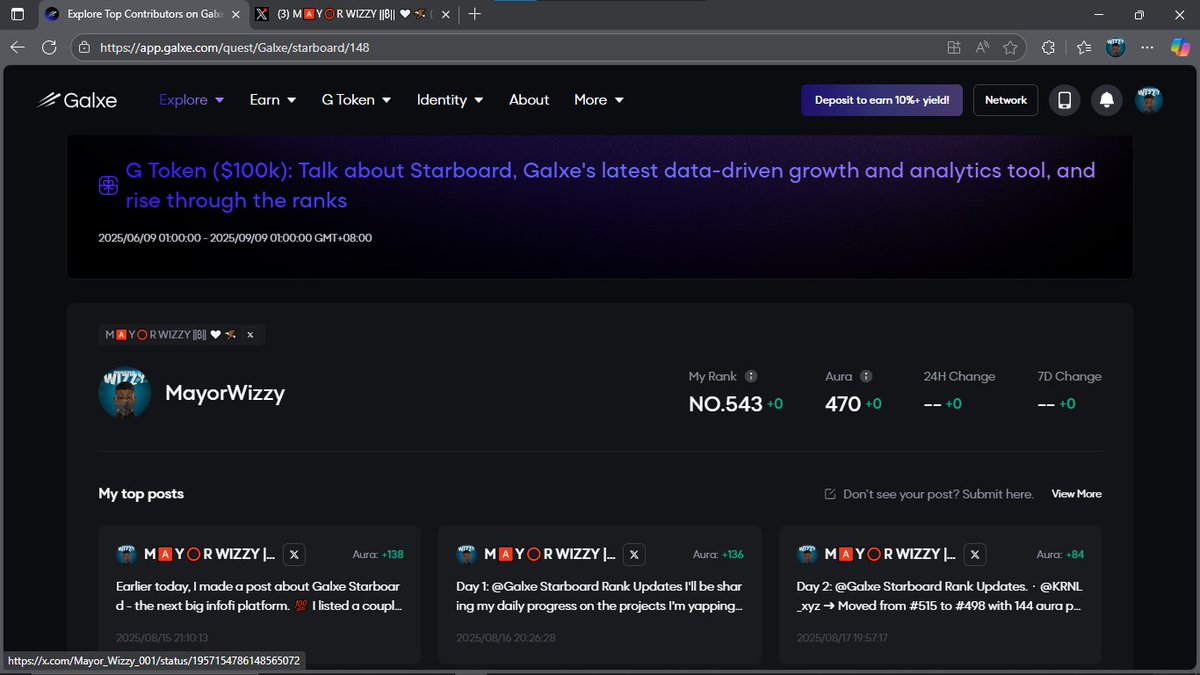Viewport: 1200px width, 675px height.
Task: Open the Day 1 Starboard Rank Updates post
Action: pyautogui.click(x=600, y=596)
